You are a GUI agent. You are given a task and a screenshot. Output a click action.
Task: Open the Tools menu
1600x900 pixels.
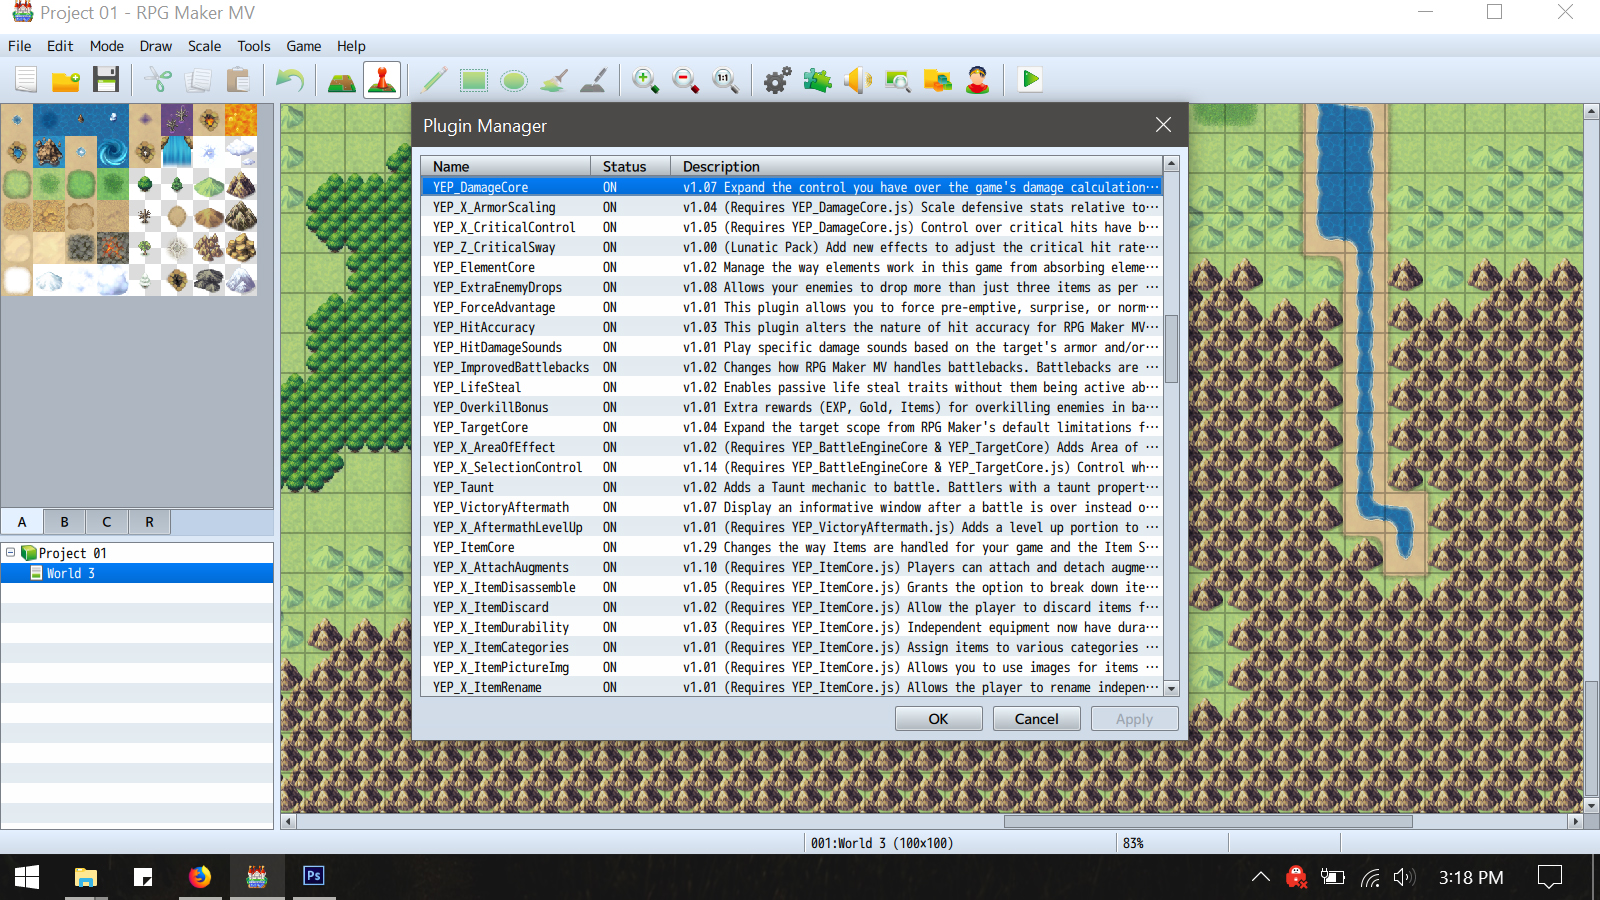pyautogui.click(x=254, y=46)
